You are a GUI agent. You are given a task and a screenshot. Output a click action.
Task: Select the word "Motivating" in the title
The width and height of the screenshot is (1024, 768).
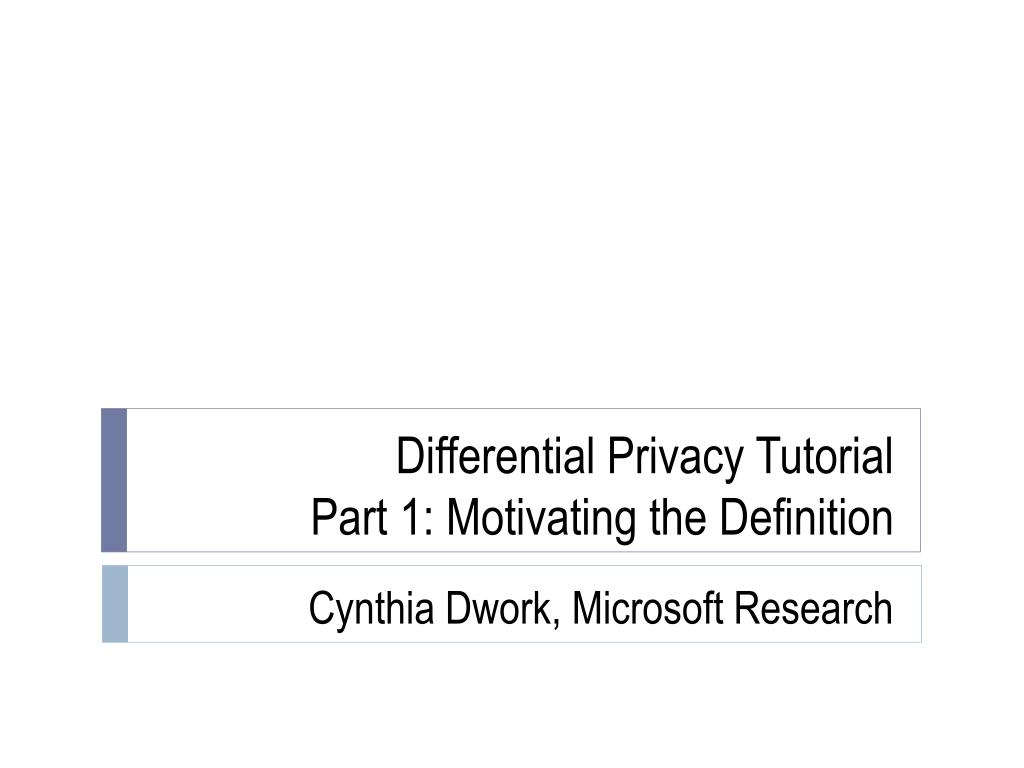click(x=541, y=519)
